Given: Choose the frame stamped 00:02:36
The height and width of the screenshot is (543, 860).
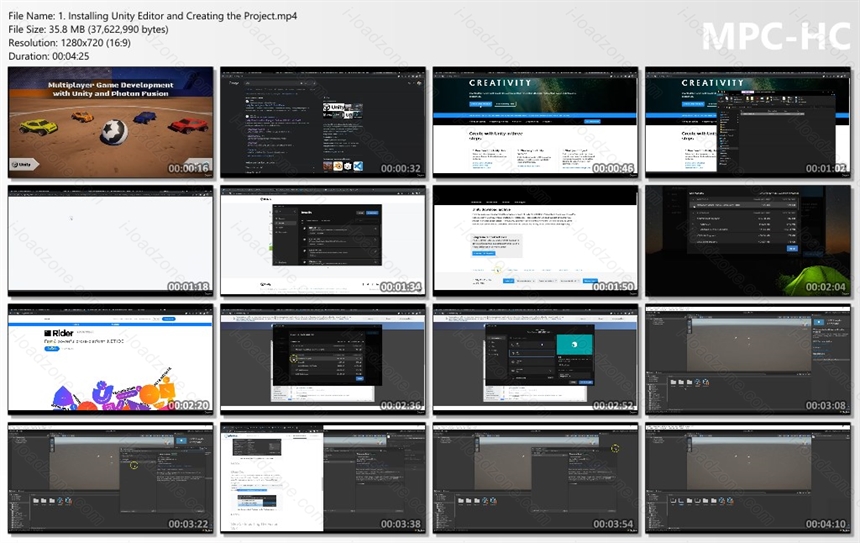Looking at the screenshot, I should (x=322, y=359).
